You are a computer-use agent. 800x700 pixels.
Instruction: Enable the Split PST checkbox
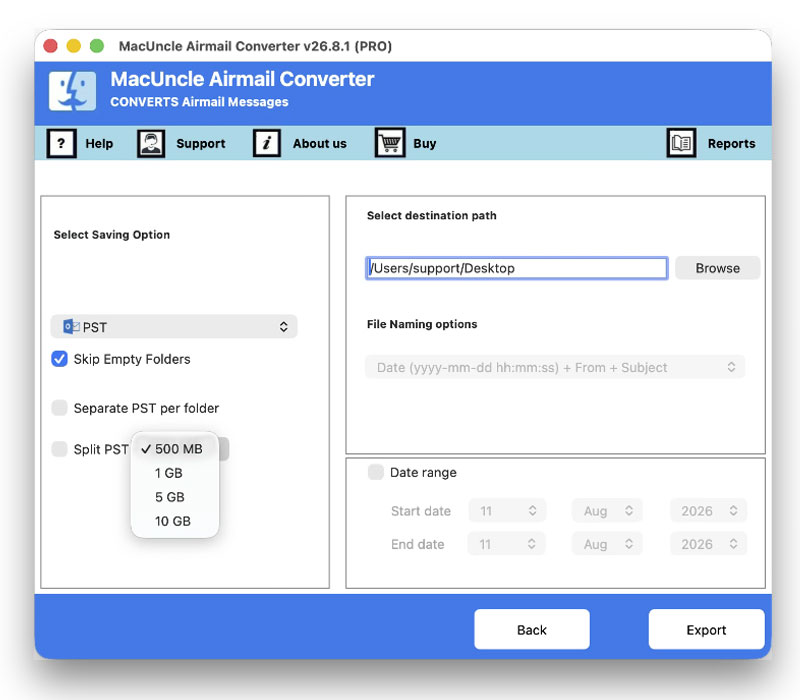(x=59, y=449)
